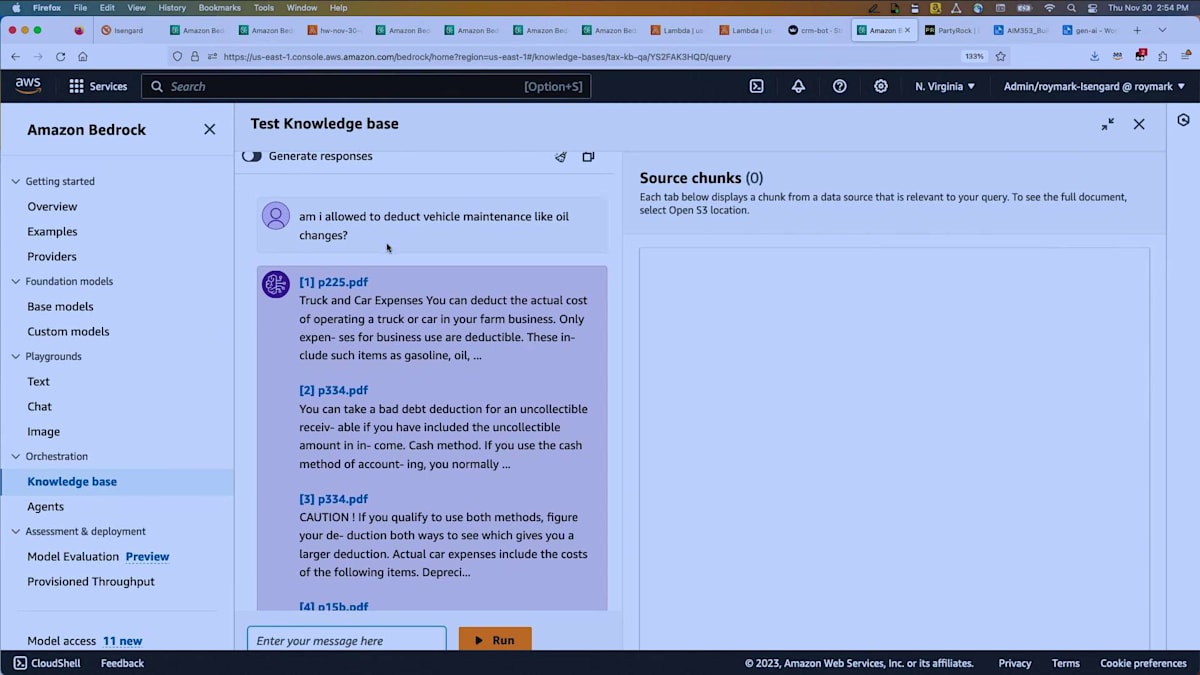This screenshot has width=1200, height=675.
Task: Open the notifications bell icon
Action: 798,86
